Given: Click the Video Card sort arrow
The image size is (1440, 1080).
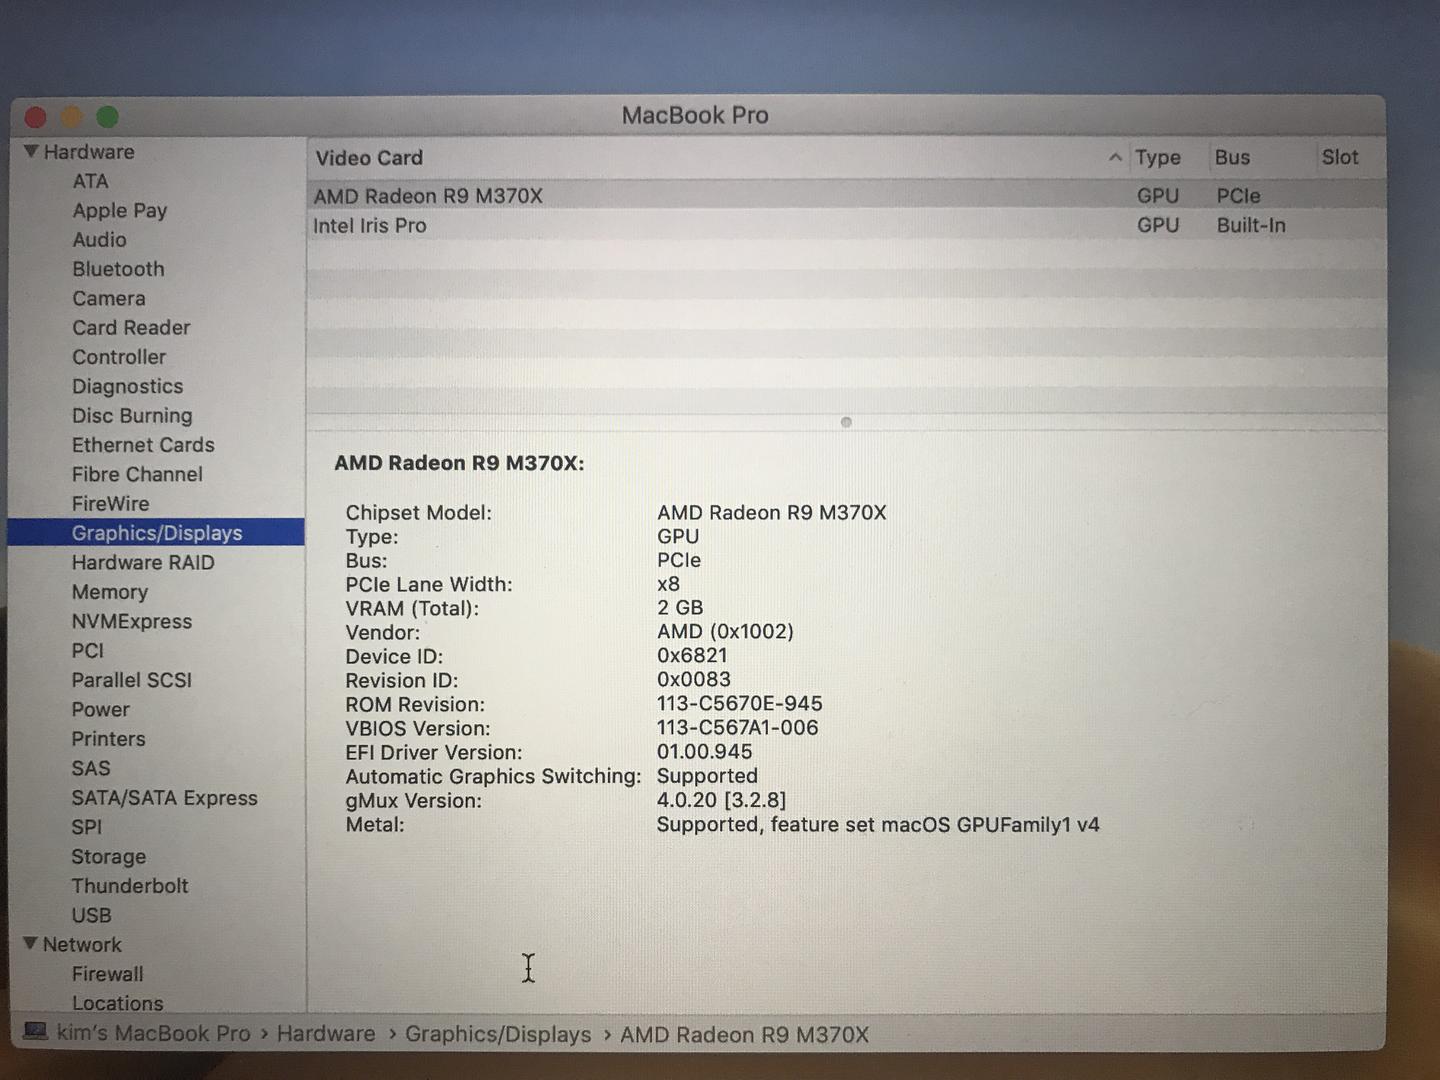Looking at the screenshot, I should [x=1115, y=157].
